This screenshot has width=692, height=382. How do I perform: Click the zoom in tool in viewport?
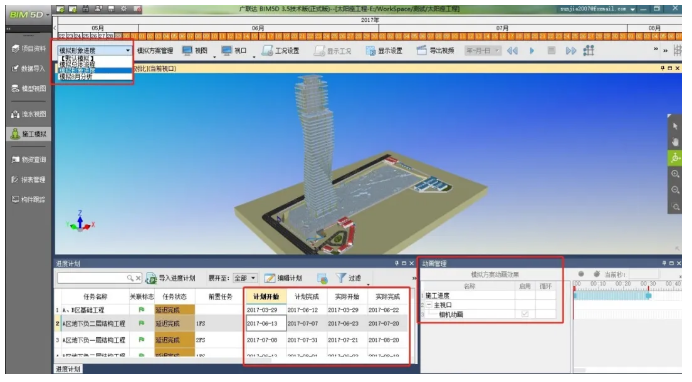pos(675,174)
